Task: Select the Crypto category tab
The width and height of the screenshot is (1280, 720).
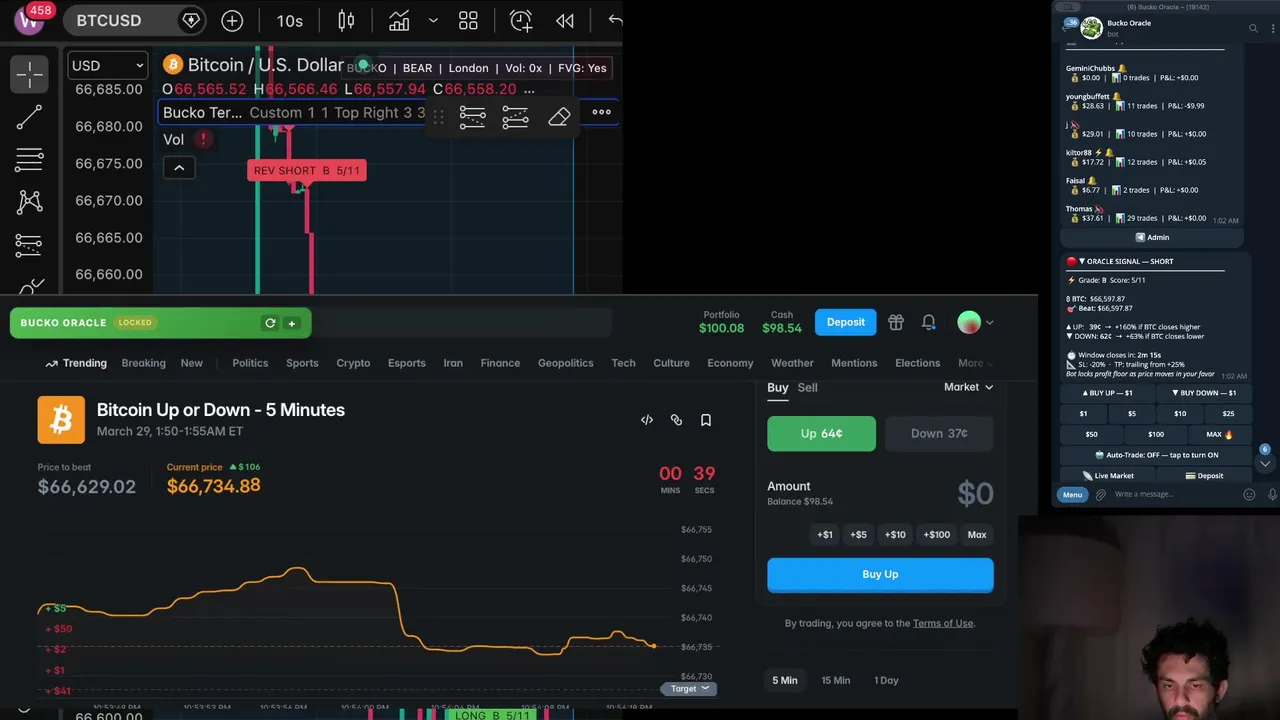Action: (353, 363)
